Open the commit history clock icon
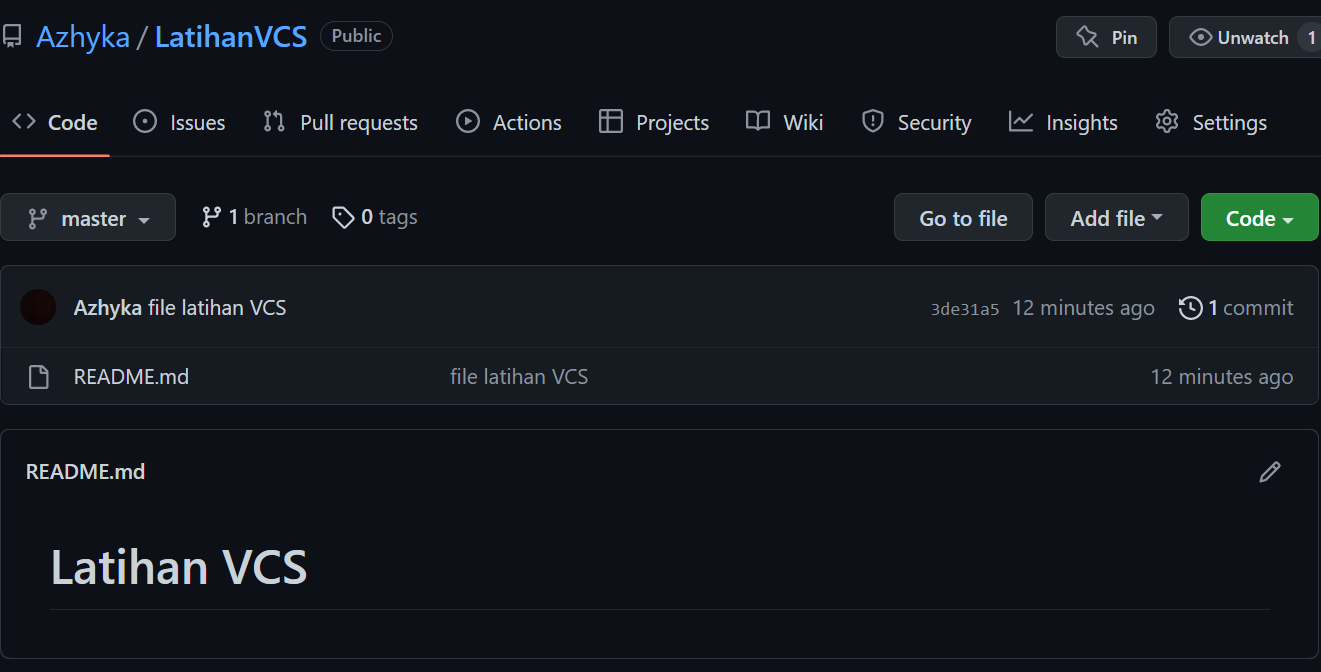 tap(1191, 308)
